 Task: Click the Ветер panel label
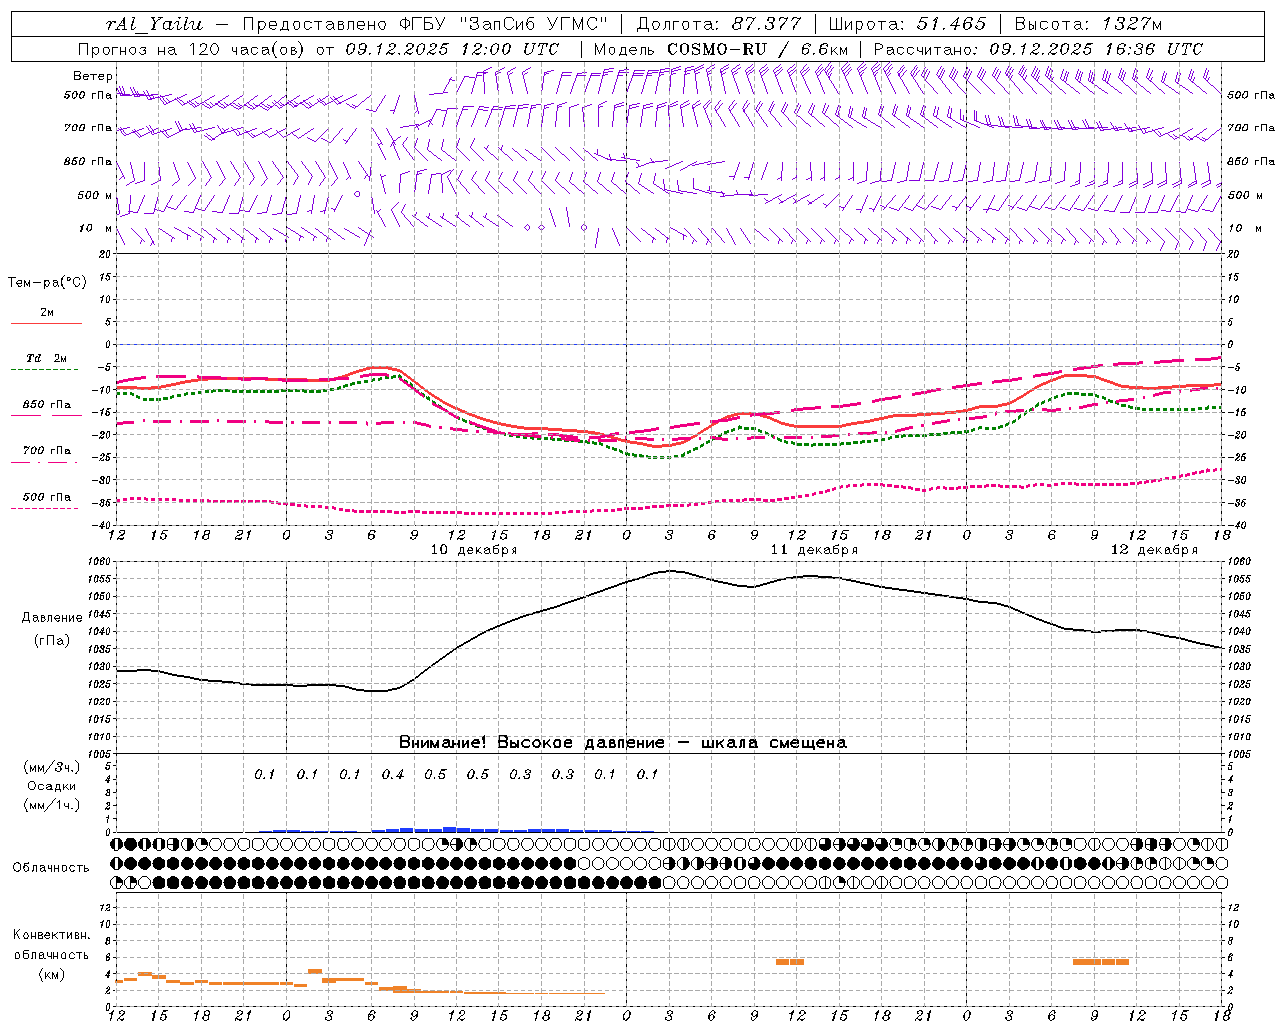[x=93, y=76]
